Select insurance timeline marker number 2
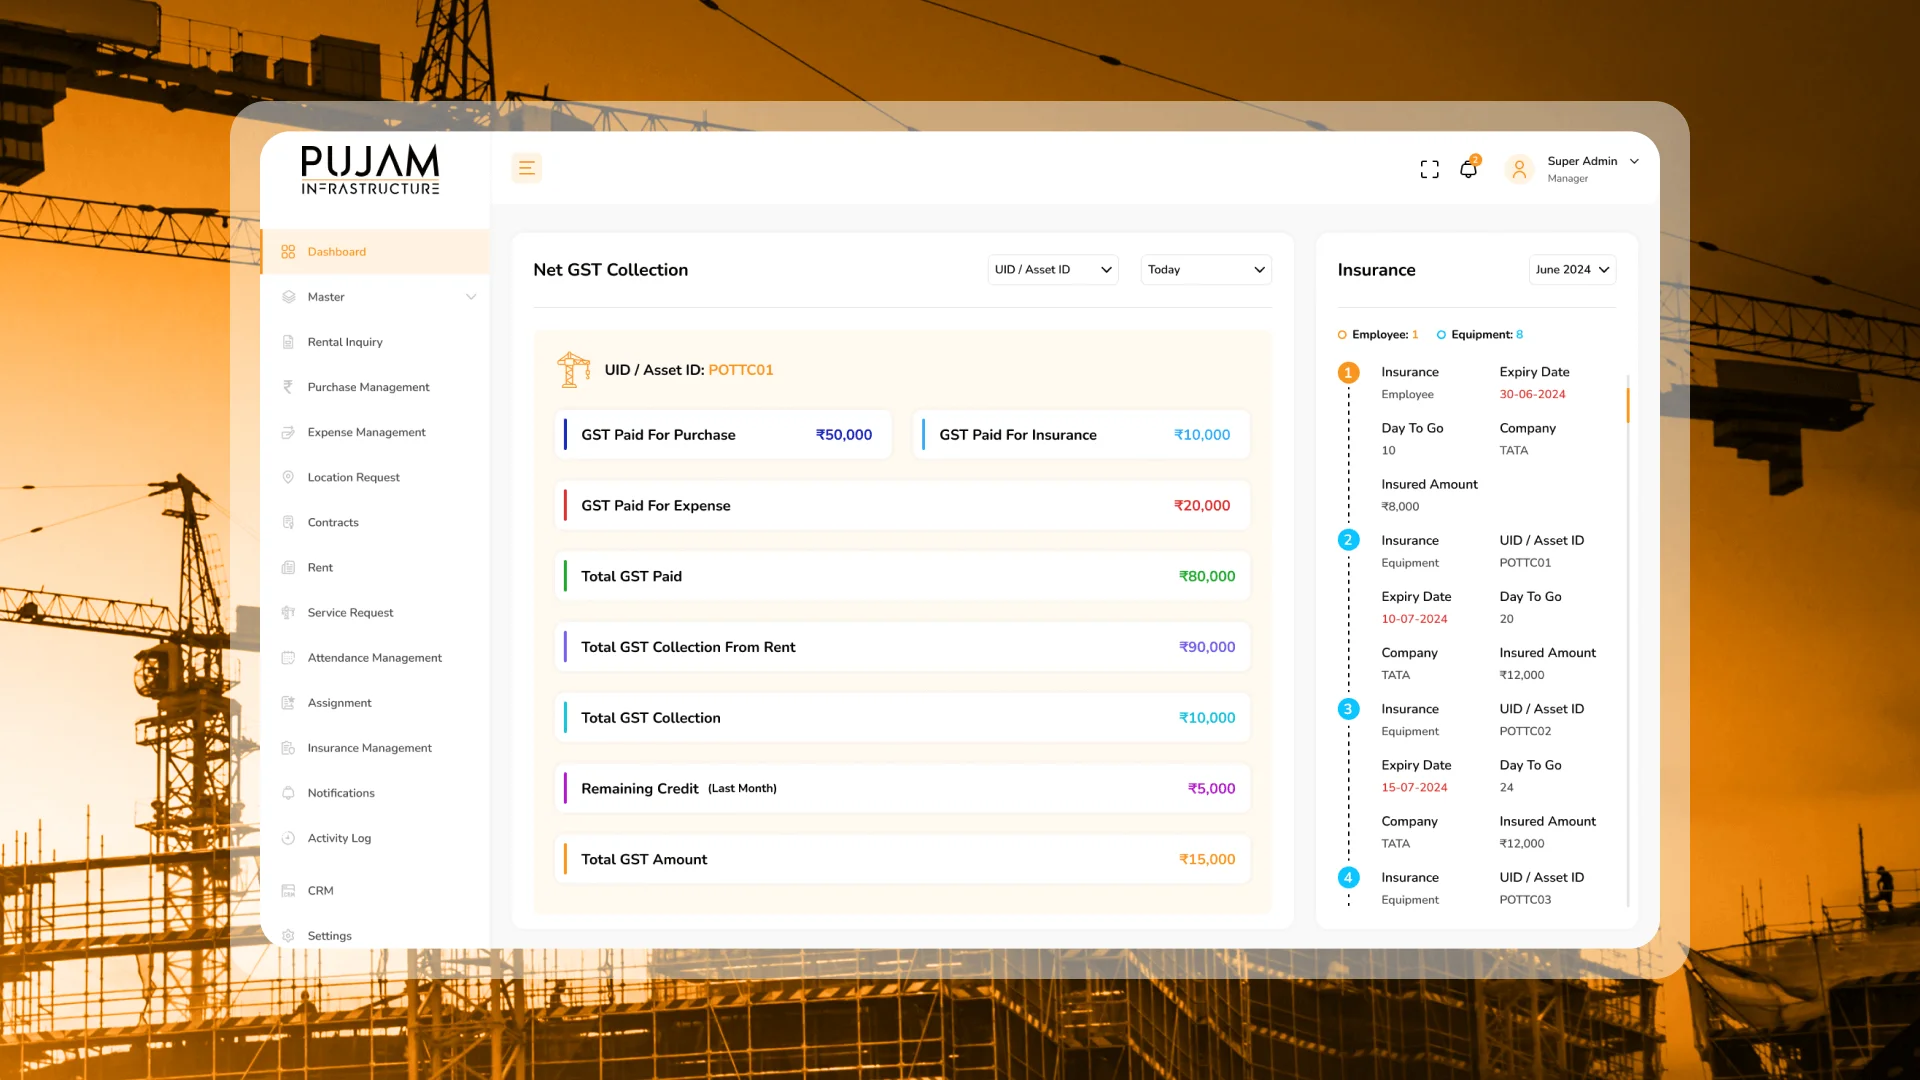Image resolution: width=1920 pixels, height=1080 pixels. pyautogui.click(x=1347, y=540)
